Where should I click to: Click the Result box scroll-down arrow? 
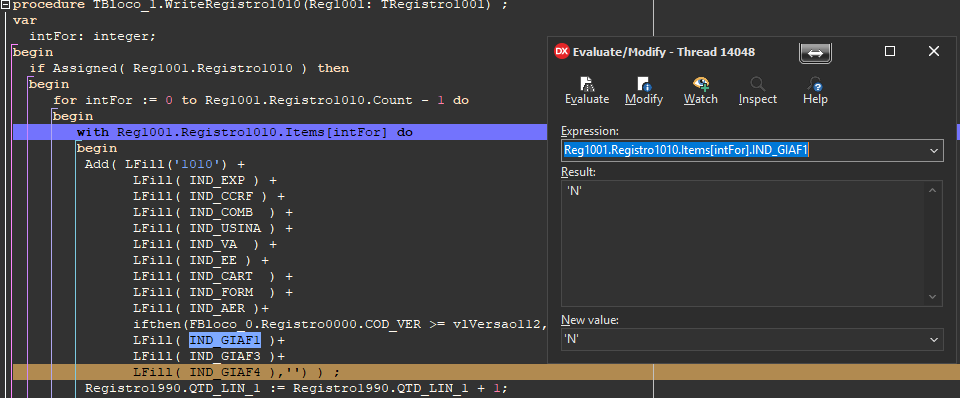[932, 297]
